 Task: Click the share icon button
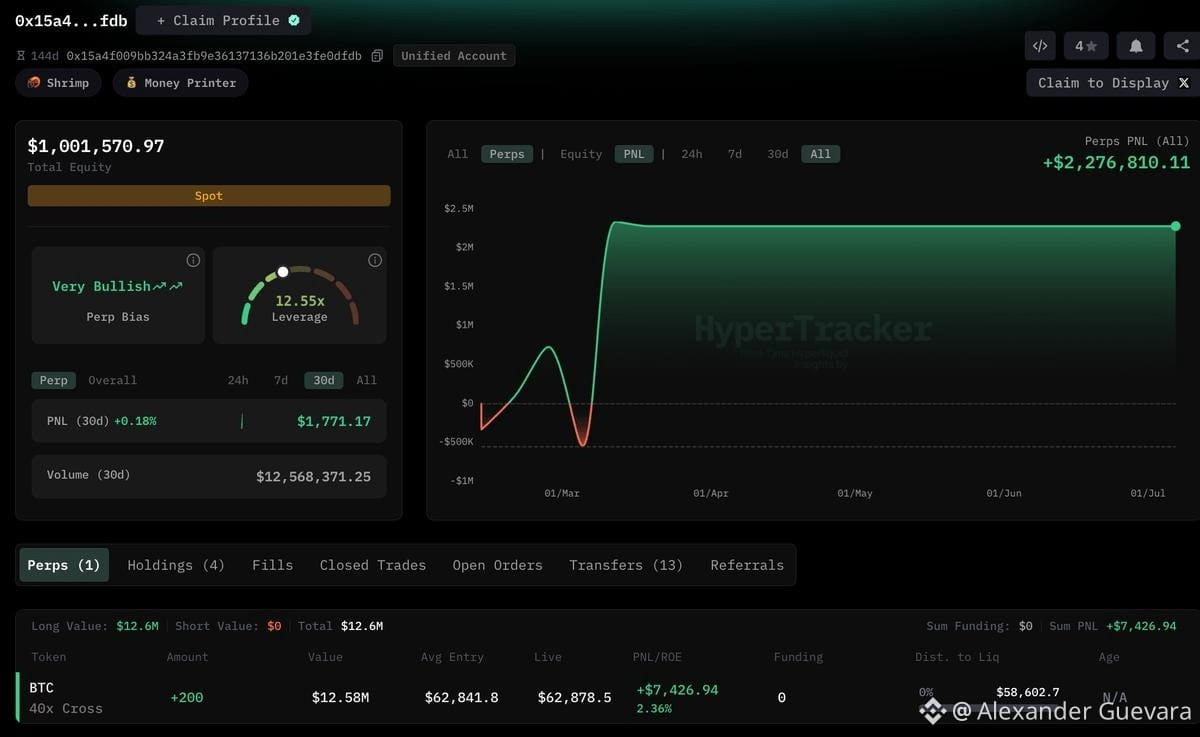pos(1183,46)
